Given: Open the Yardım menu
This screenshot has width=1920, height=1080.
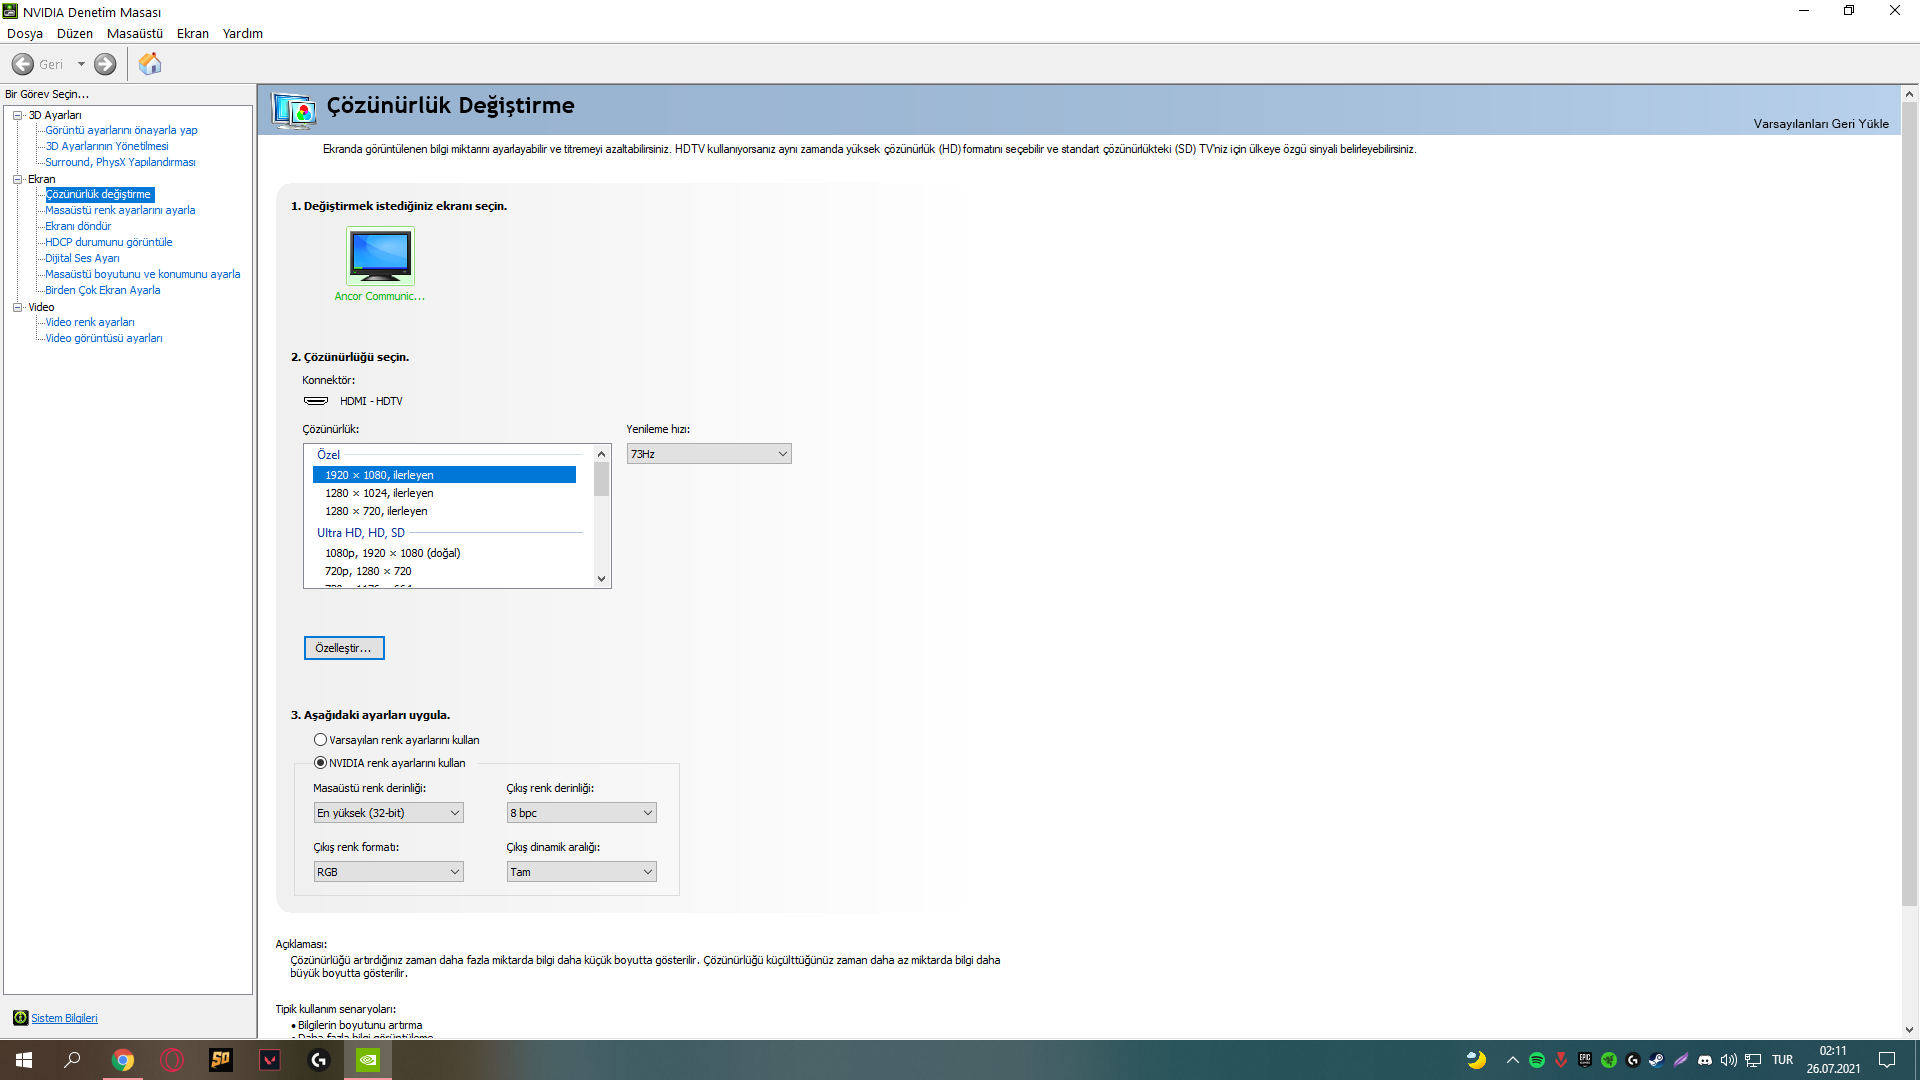Looking at the screenshot, I should 242,33.
